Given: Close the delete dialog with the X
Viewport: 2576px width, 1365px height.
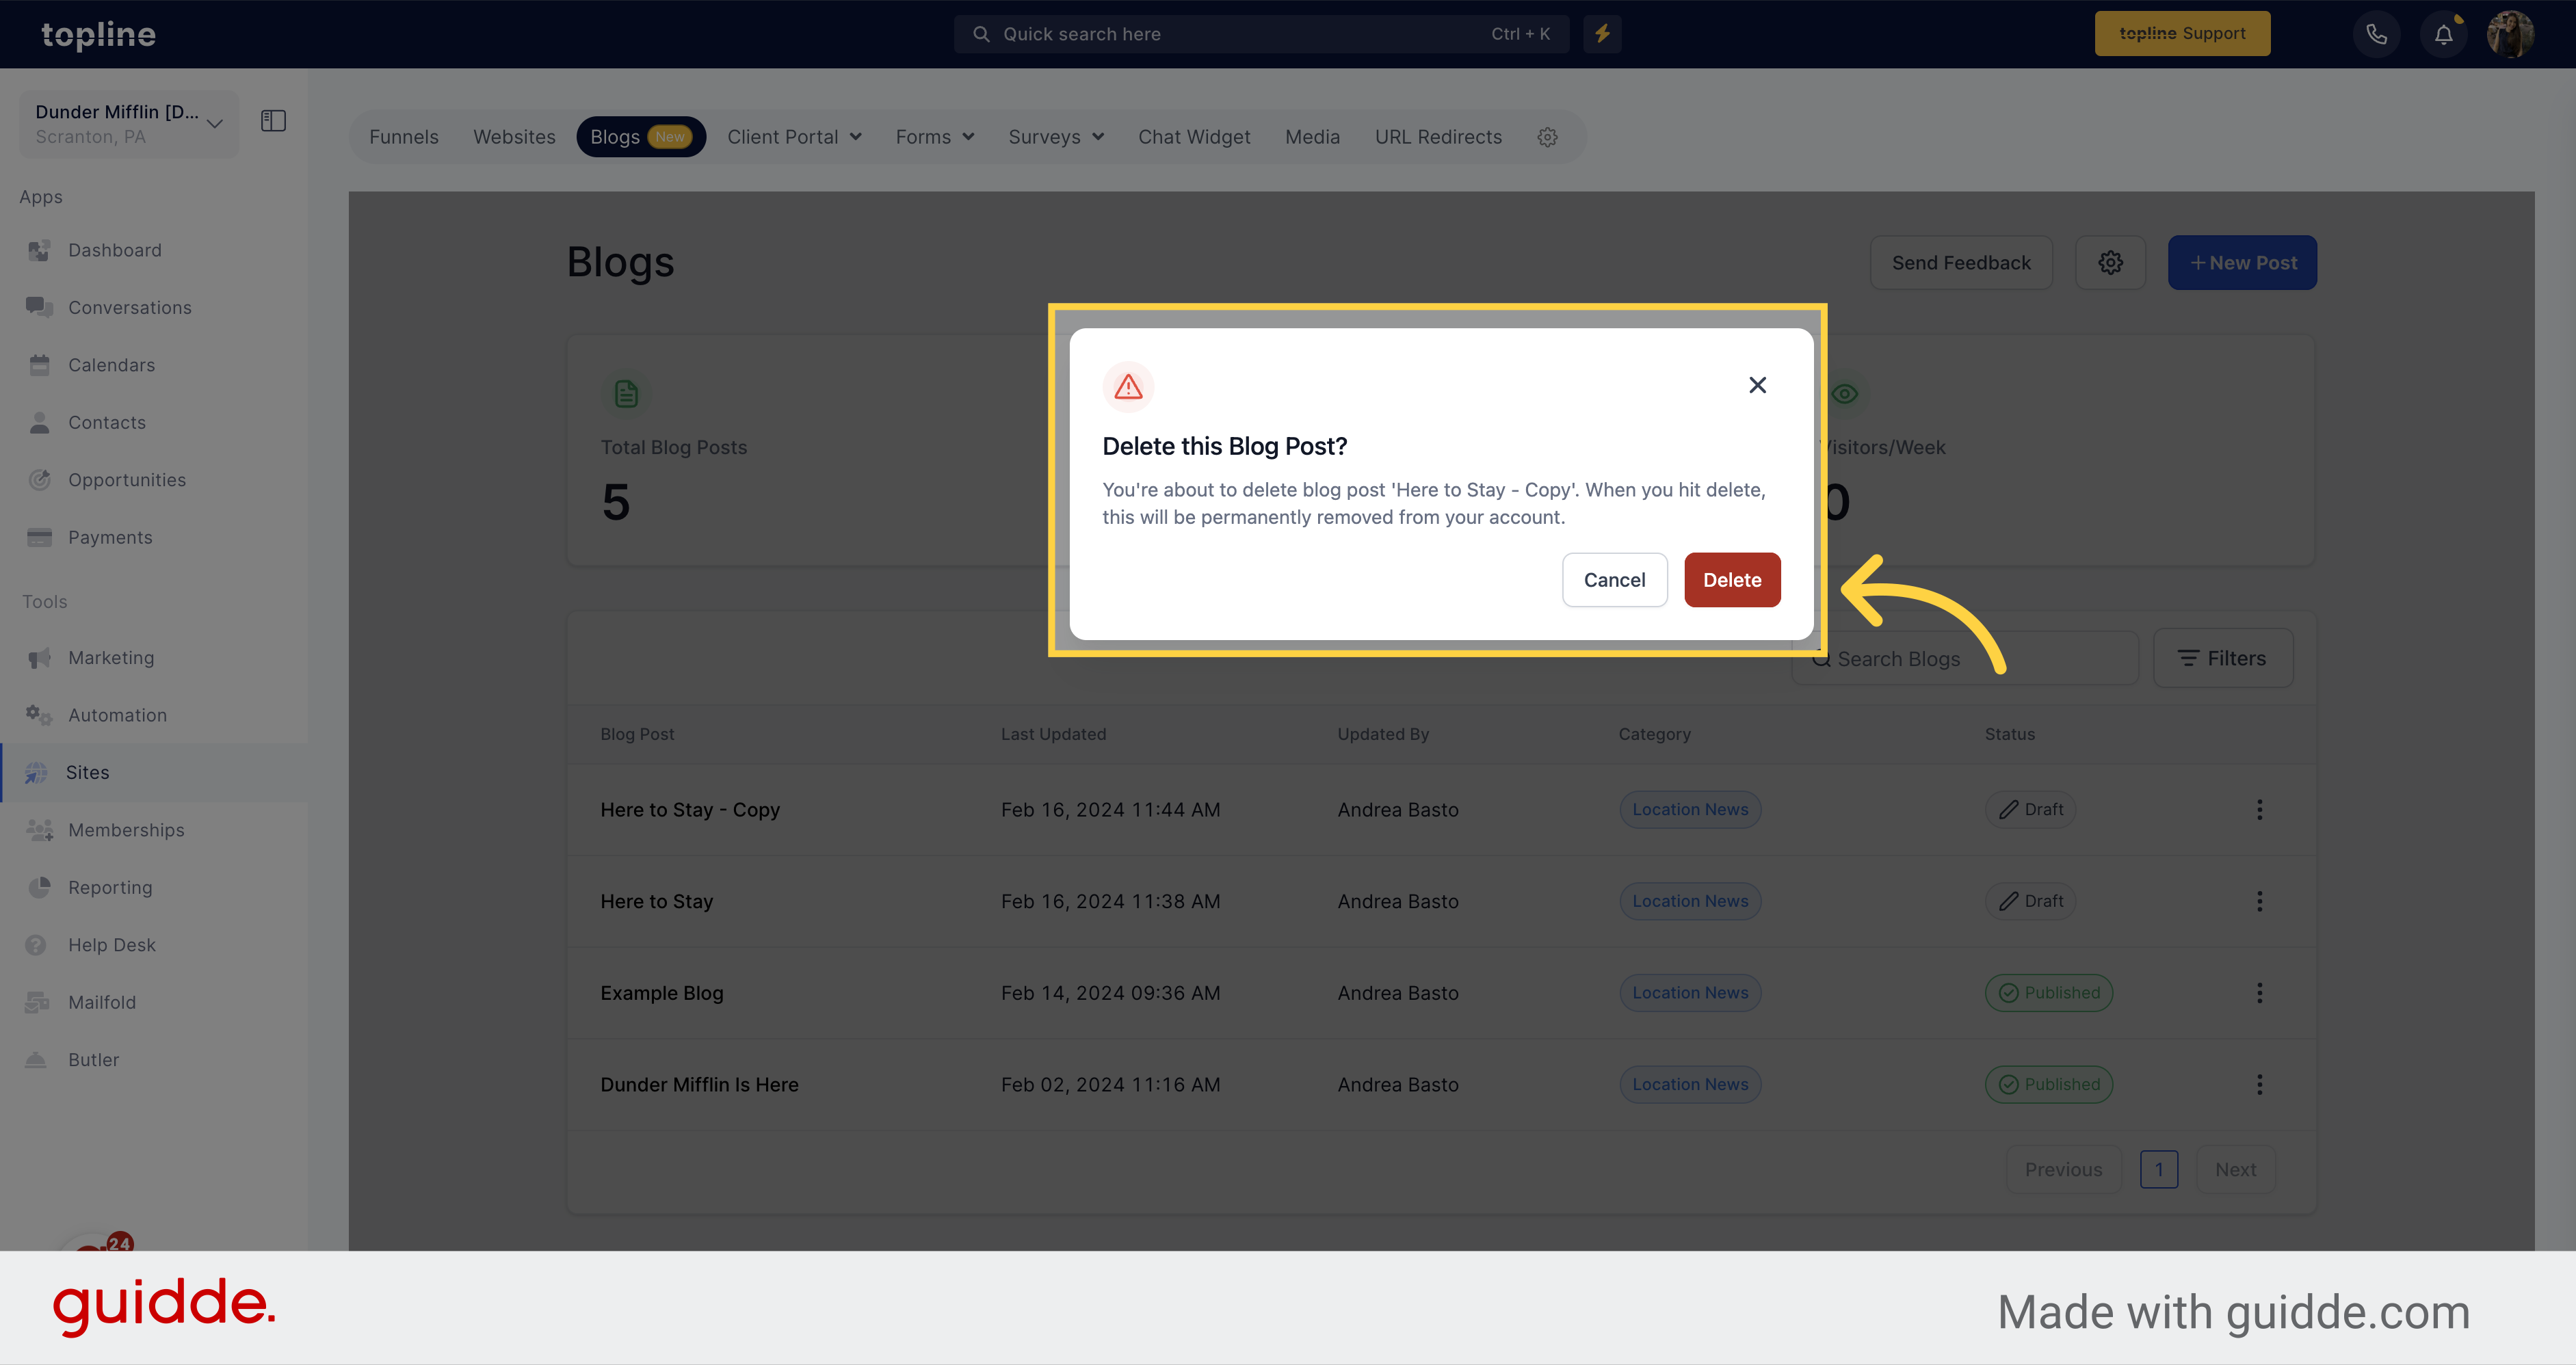Looking at the screenshot, I should coord(1757,385).
